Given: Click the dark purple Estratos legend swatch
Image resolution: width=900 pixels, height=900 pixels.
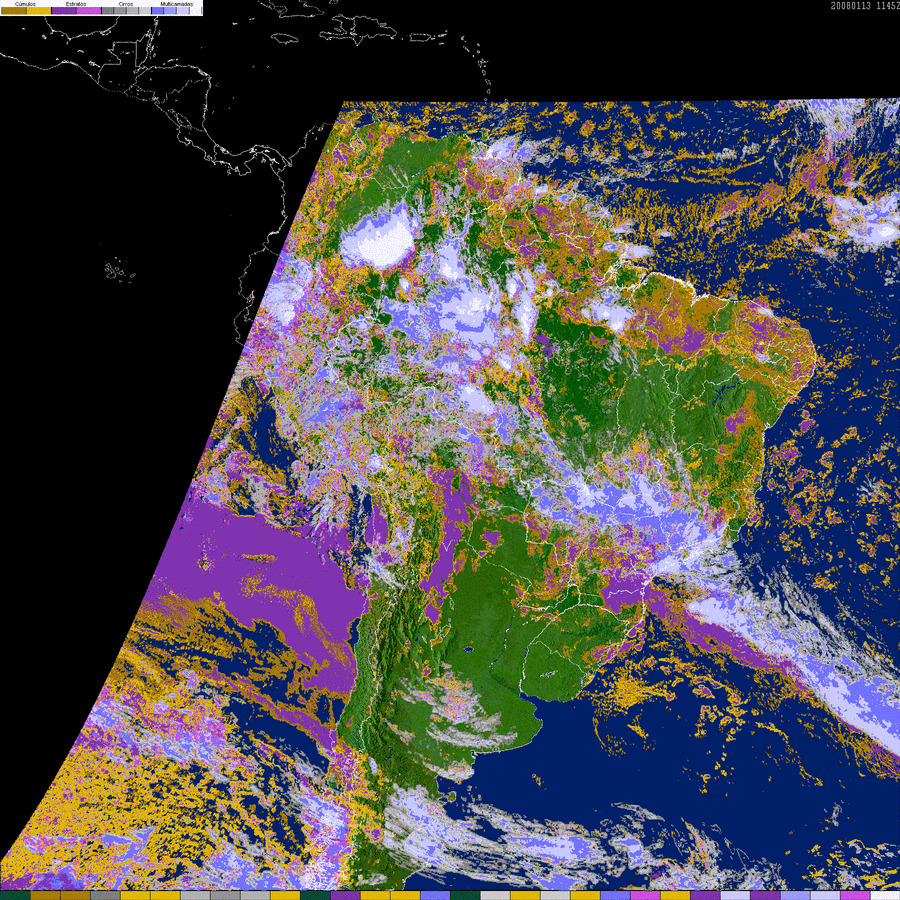Looking at the screenshot, I should (64, 10).
